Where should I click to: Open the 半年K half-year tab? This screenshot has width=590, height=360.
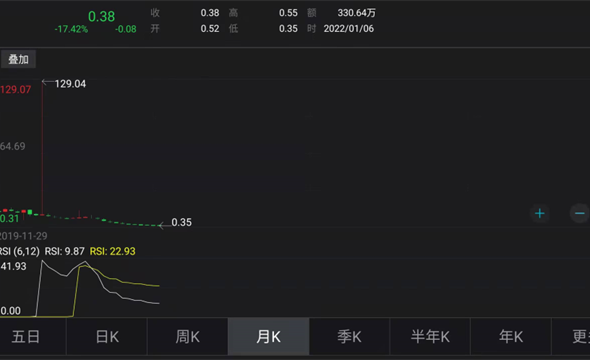point(430,337)
